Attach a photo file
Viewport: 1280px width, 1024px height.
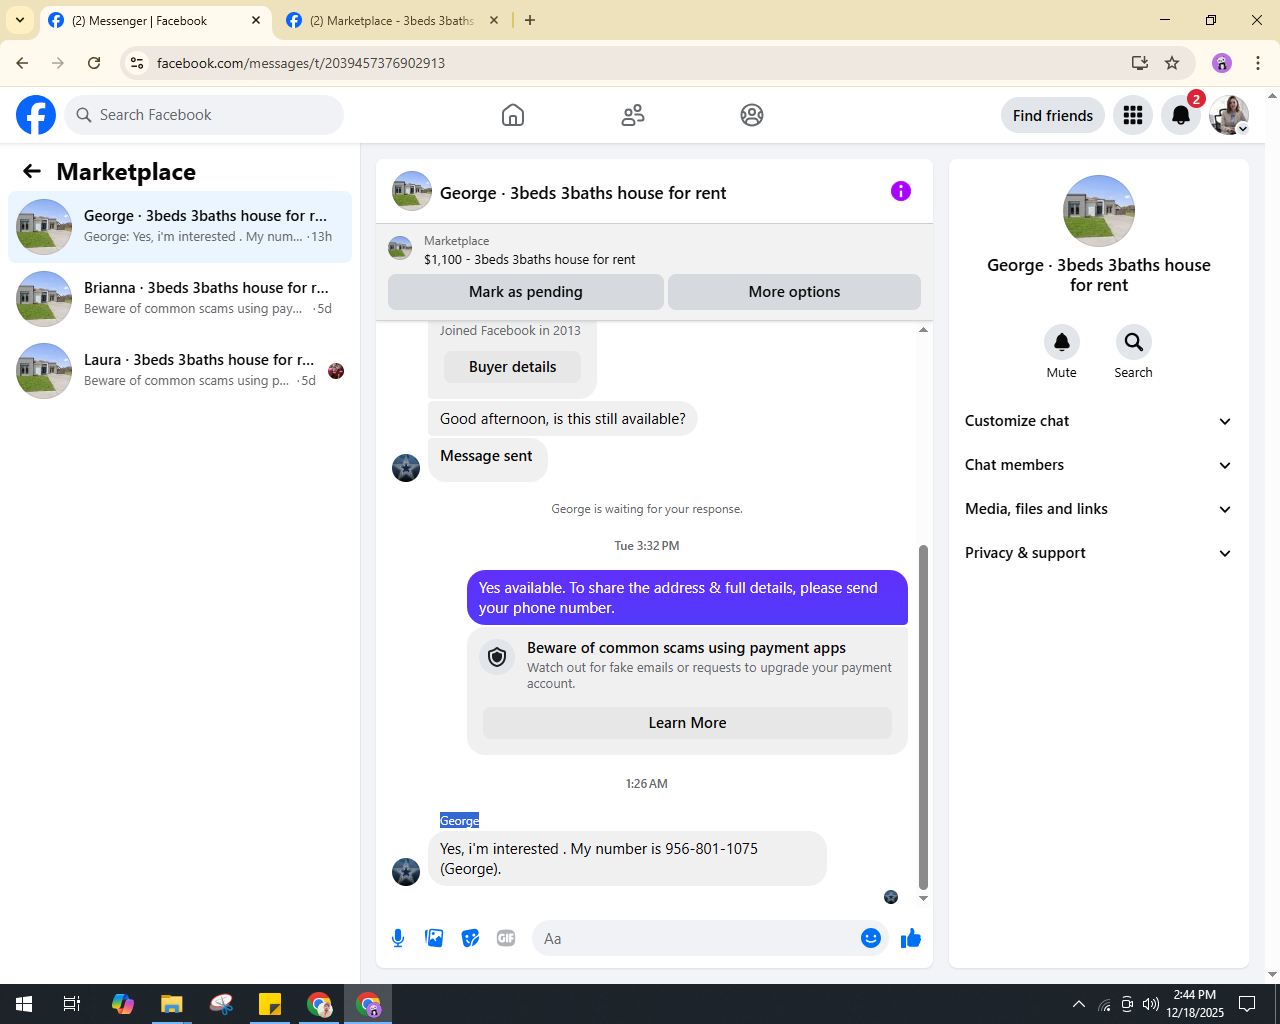[434, 938]
